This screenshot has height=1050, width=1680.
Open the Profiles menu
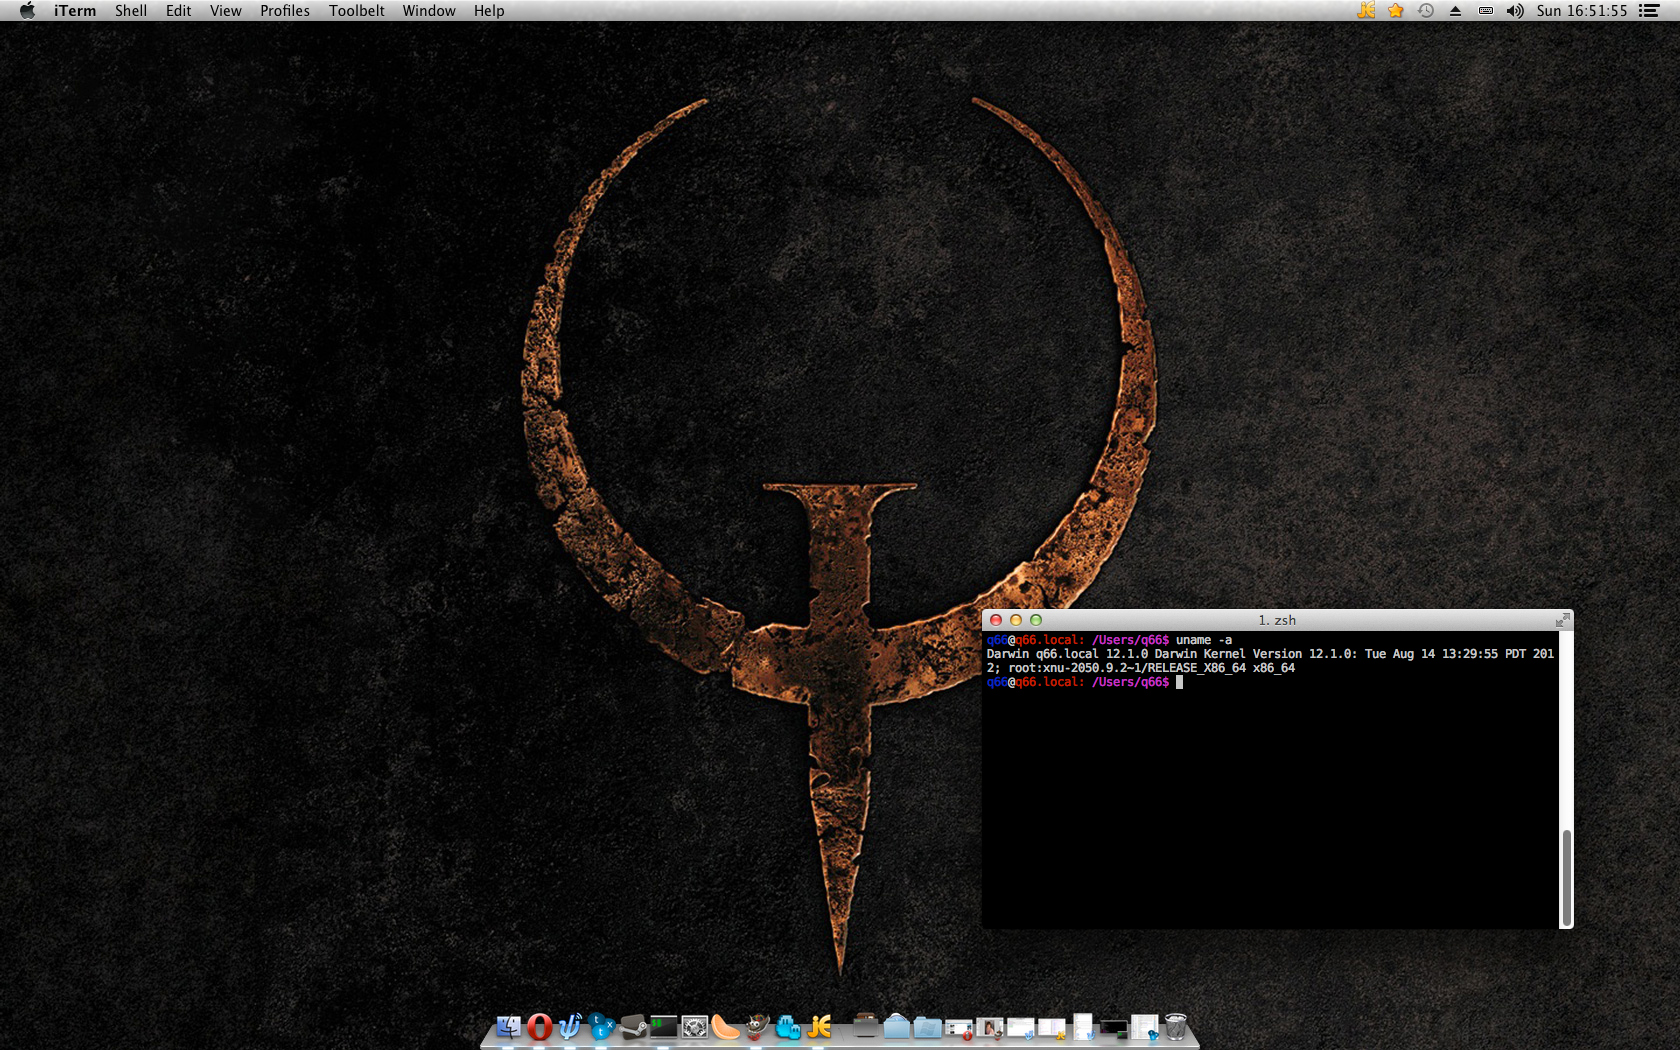285,10
